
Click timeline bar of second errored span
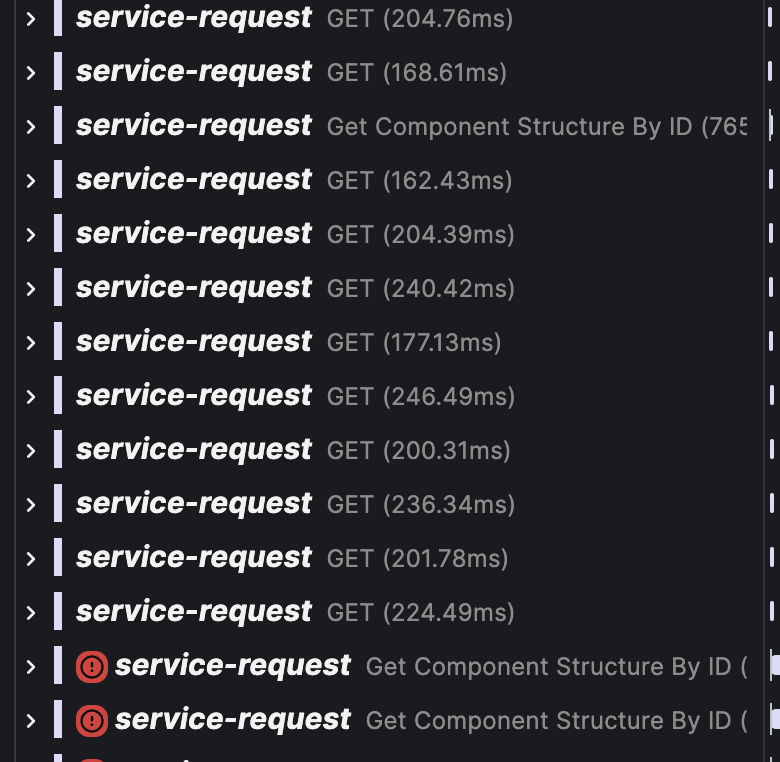[x=775, y=718]
